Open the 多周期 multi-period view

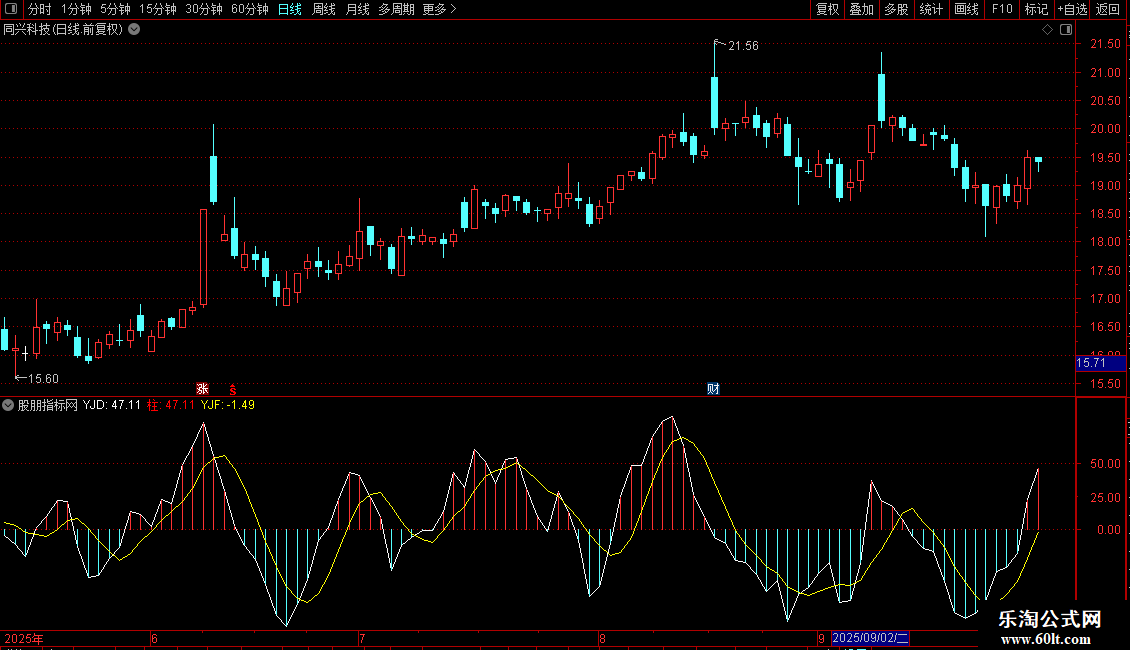tap(396, 9)
